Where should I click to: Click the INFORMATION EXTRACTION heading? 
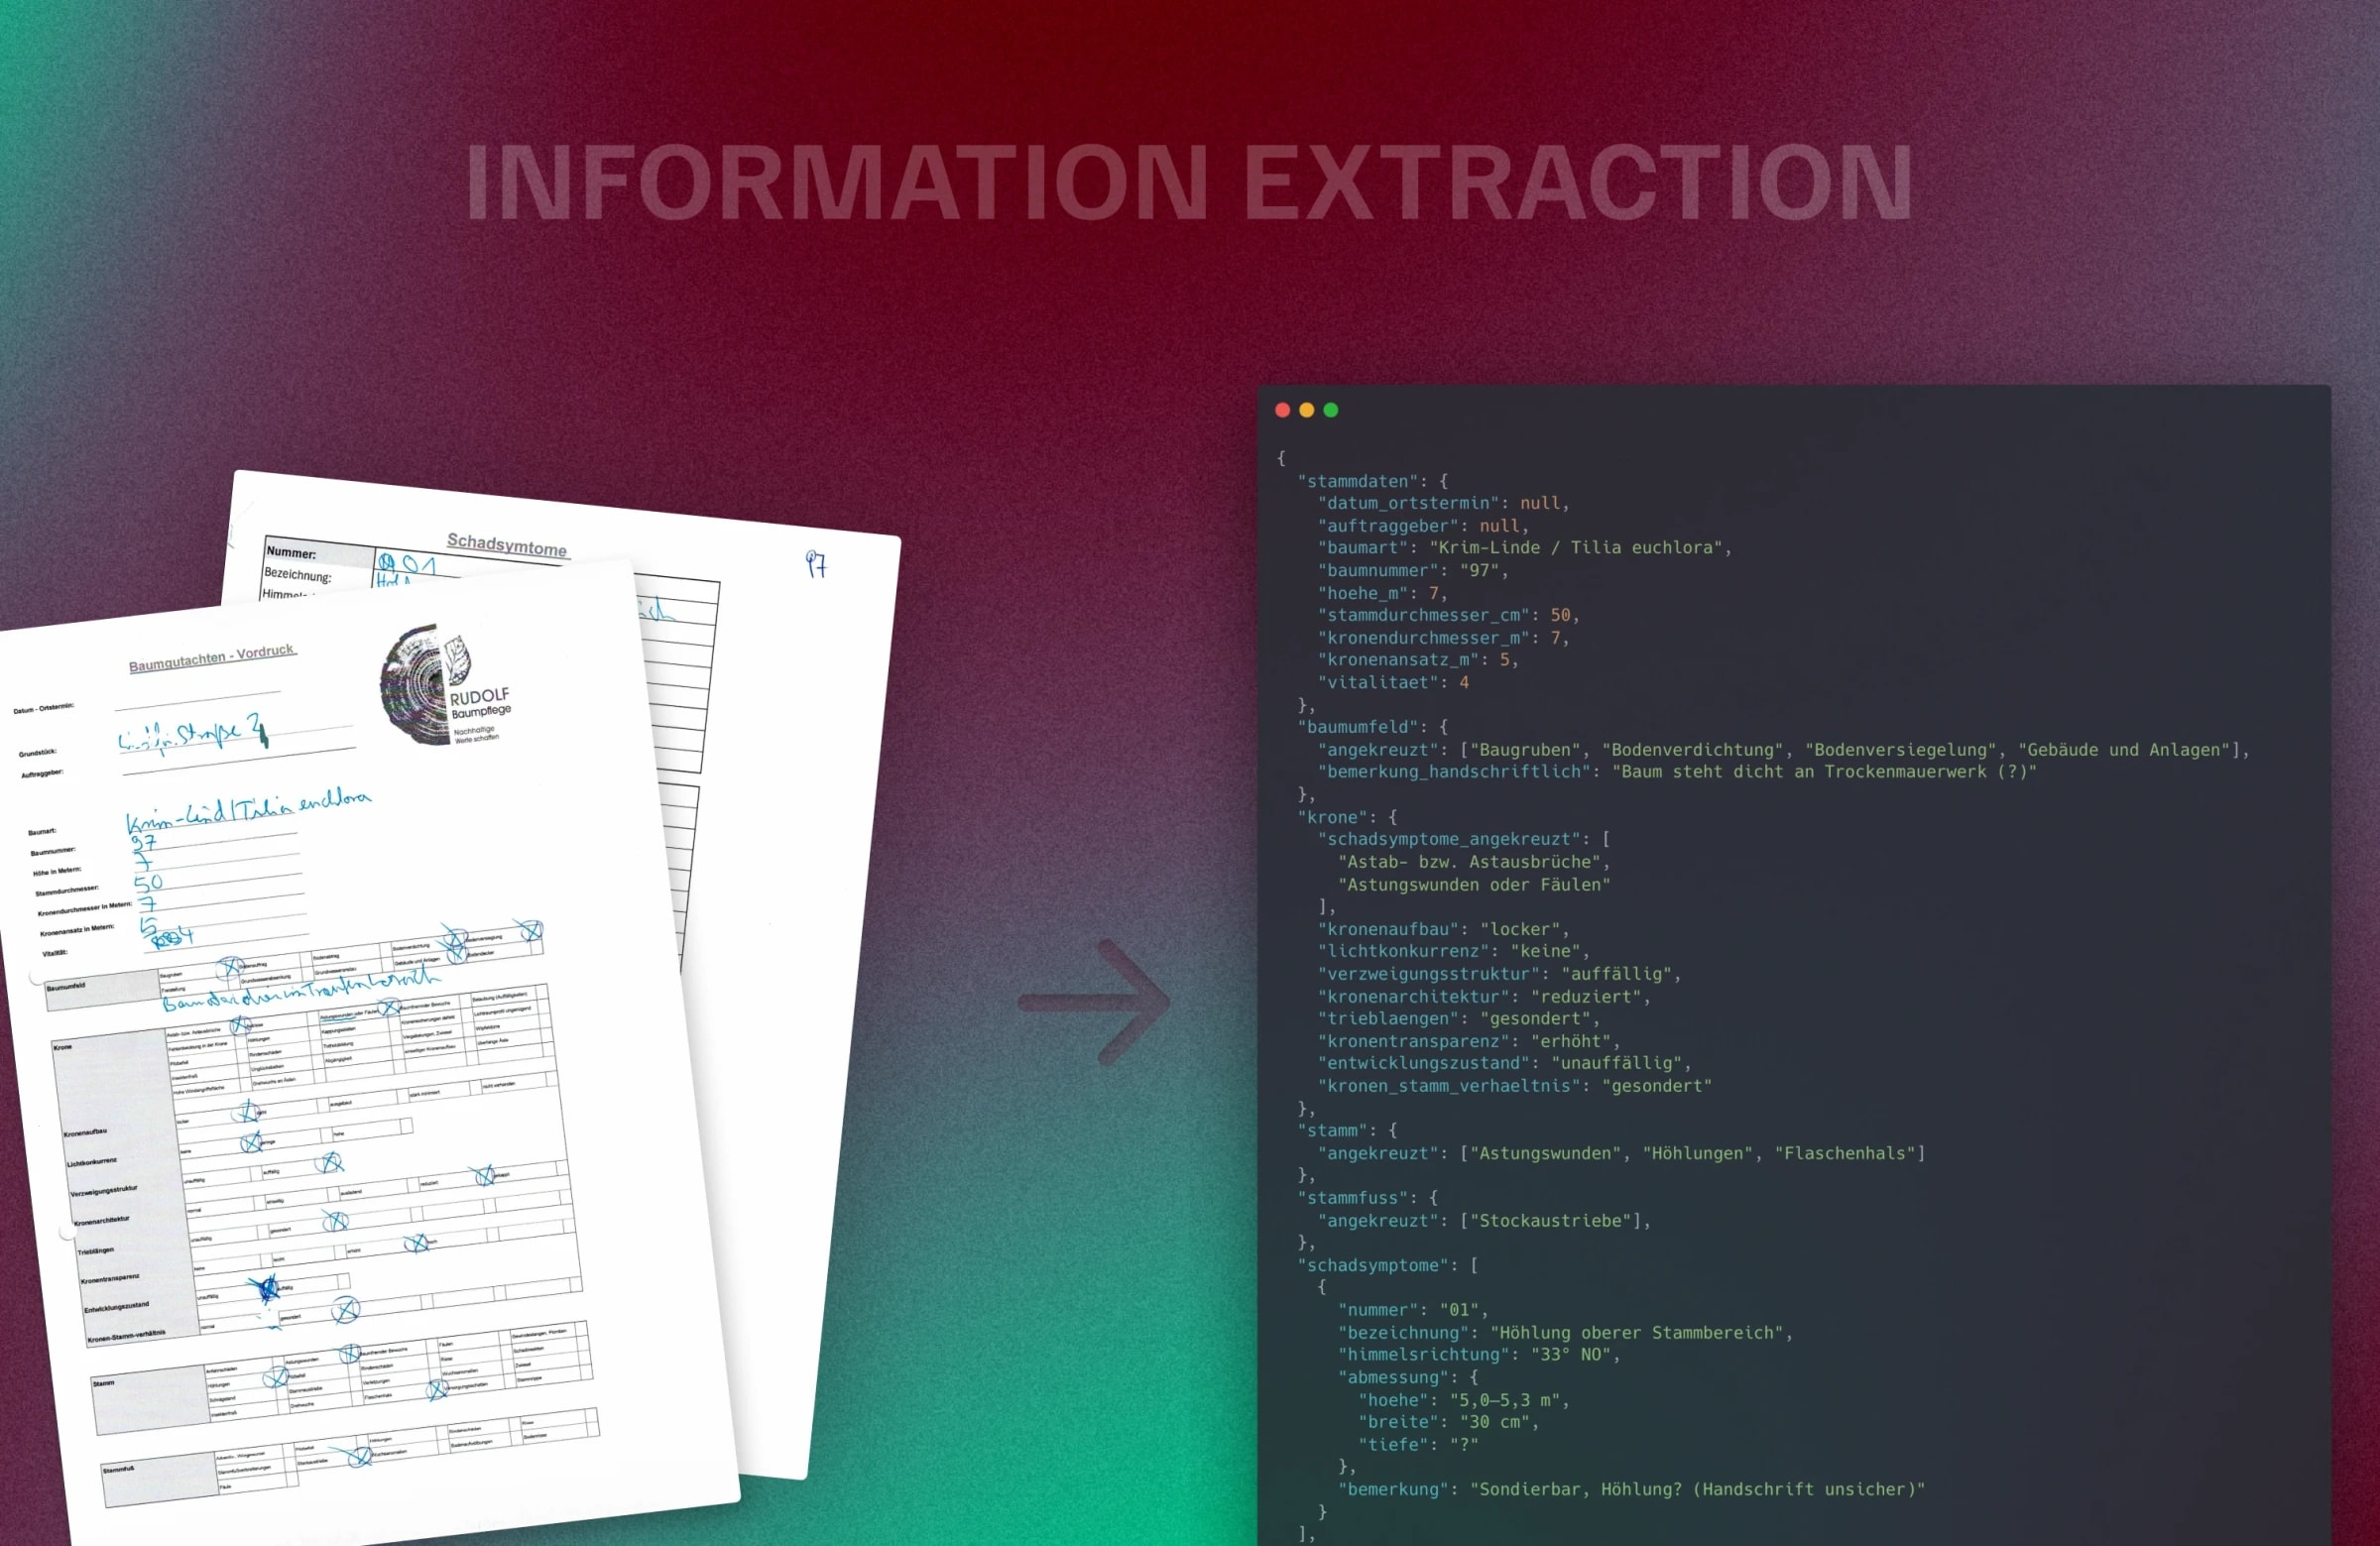coord(1189,181)
